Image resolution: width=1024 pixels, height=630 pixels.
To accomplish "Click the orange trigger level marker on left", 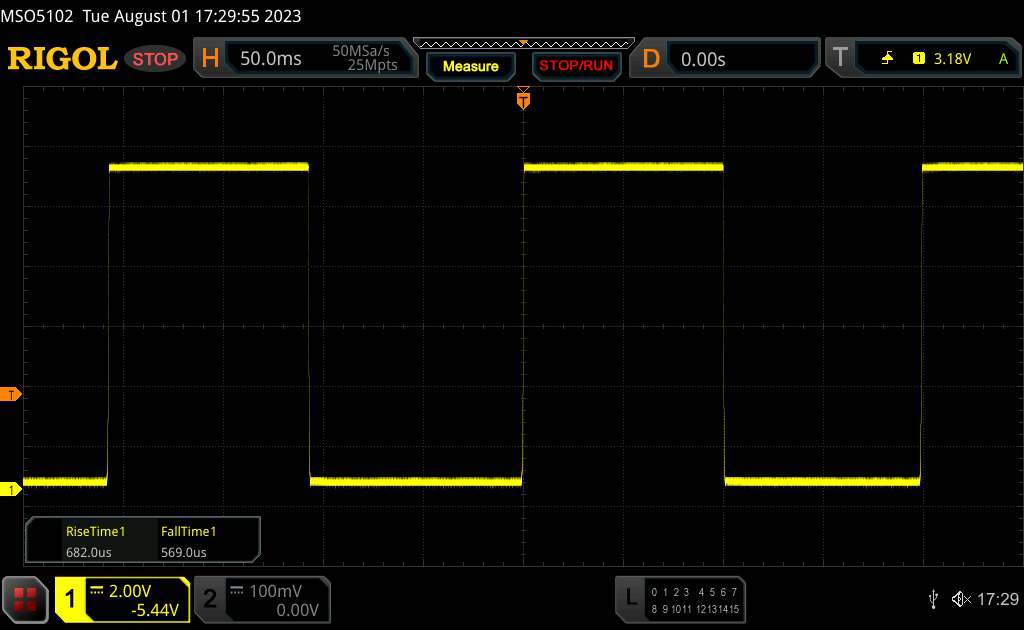I will tap(10, 394).
